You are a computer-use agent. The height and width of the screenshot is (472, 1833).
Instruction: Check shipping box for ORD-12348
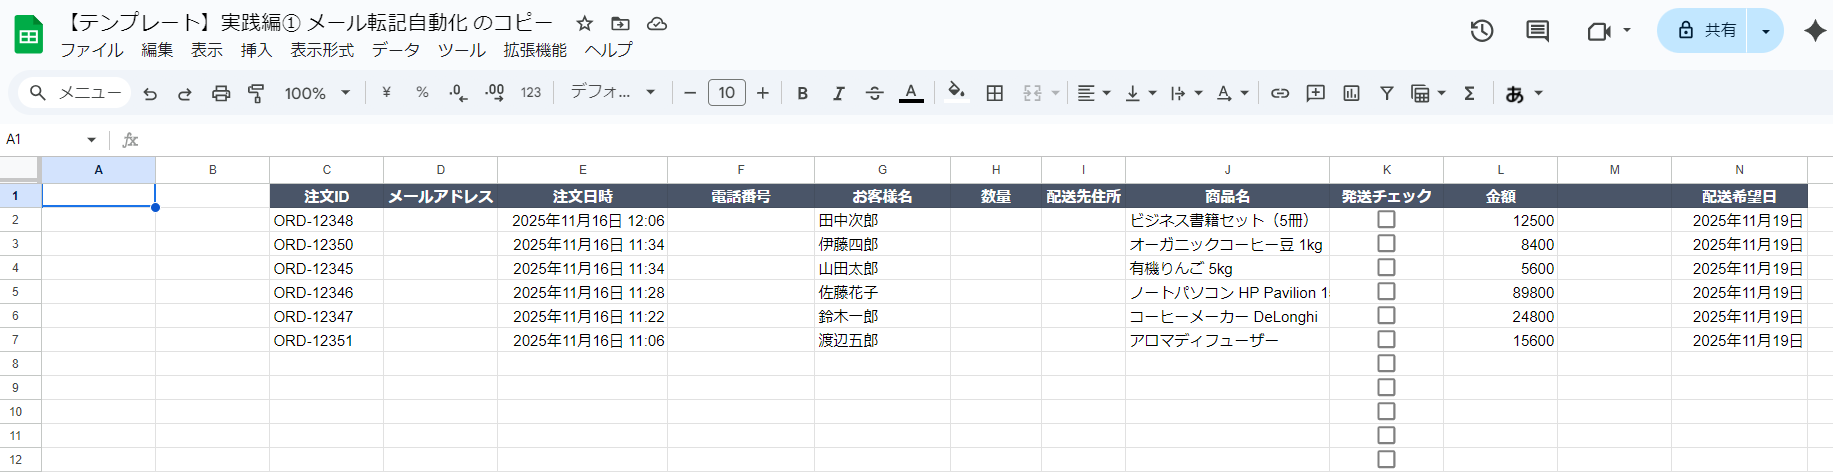click(1386, 219)
